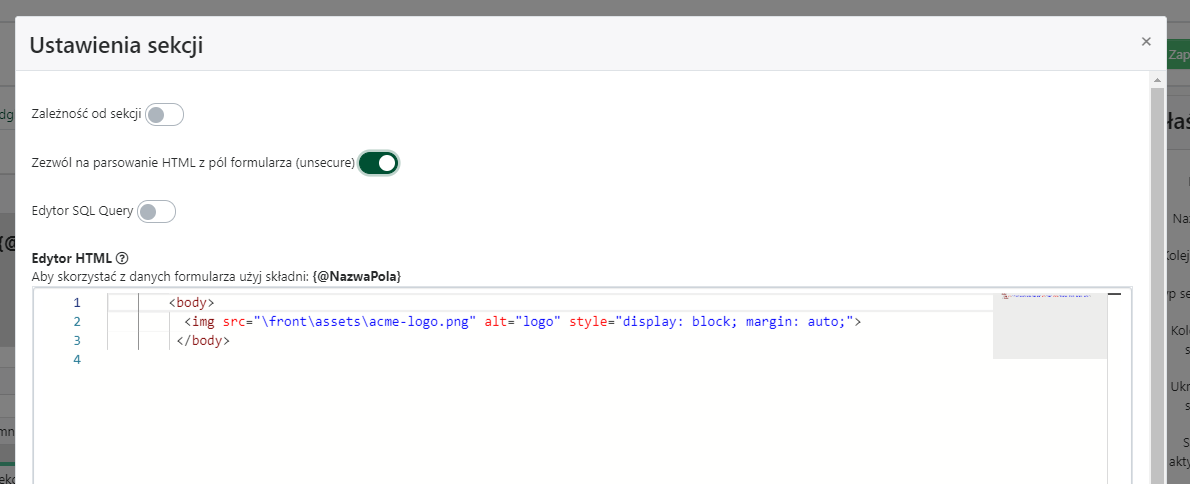Enable the Zależność od sekcji switch
The image size is (1190, 484).
(165, 114)
